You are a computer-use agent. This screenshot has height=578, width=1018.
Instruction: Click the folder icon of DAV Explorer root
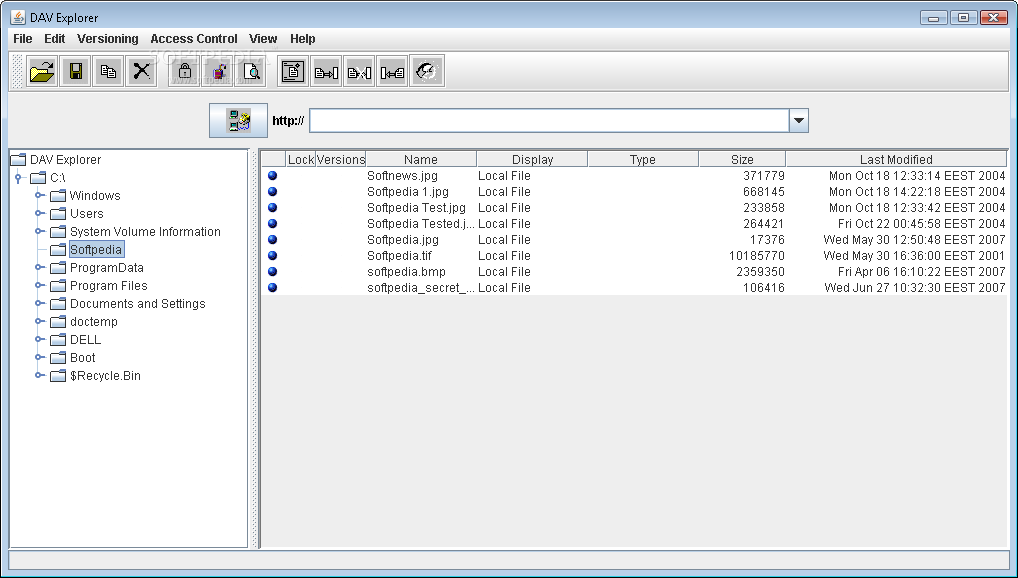[19, 159]
